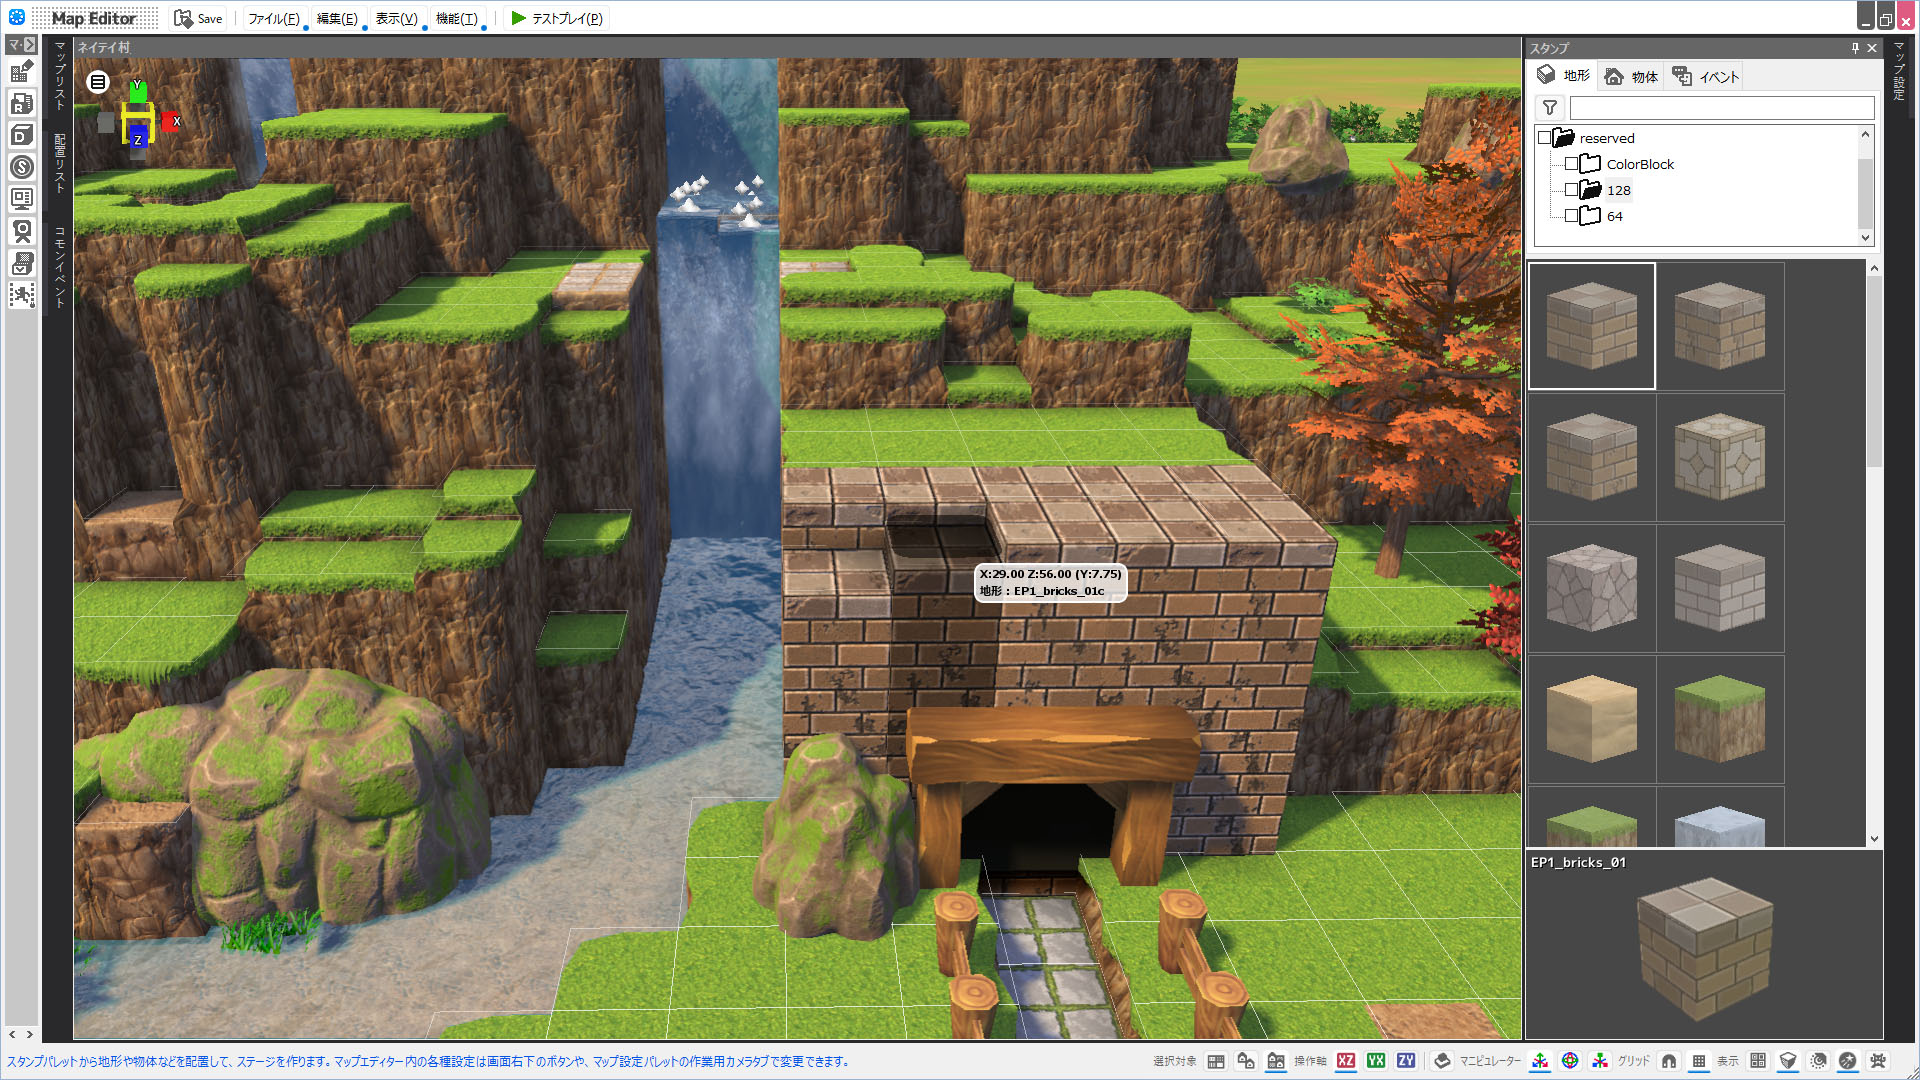Screen dimensions: 1920x1080
Task: Check the reserved folder checkbox
Action: [1544, 138]
